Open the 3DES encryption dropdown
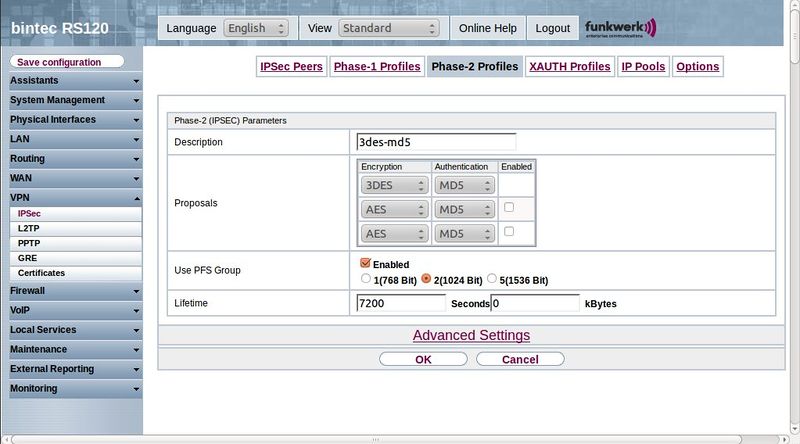The height and width of the screenshot is (444, 800). coord(394,185)
